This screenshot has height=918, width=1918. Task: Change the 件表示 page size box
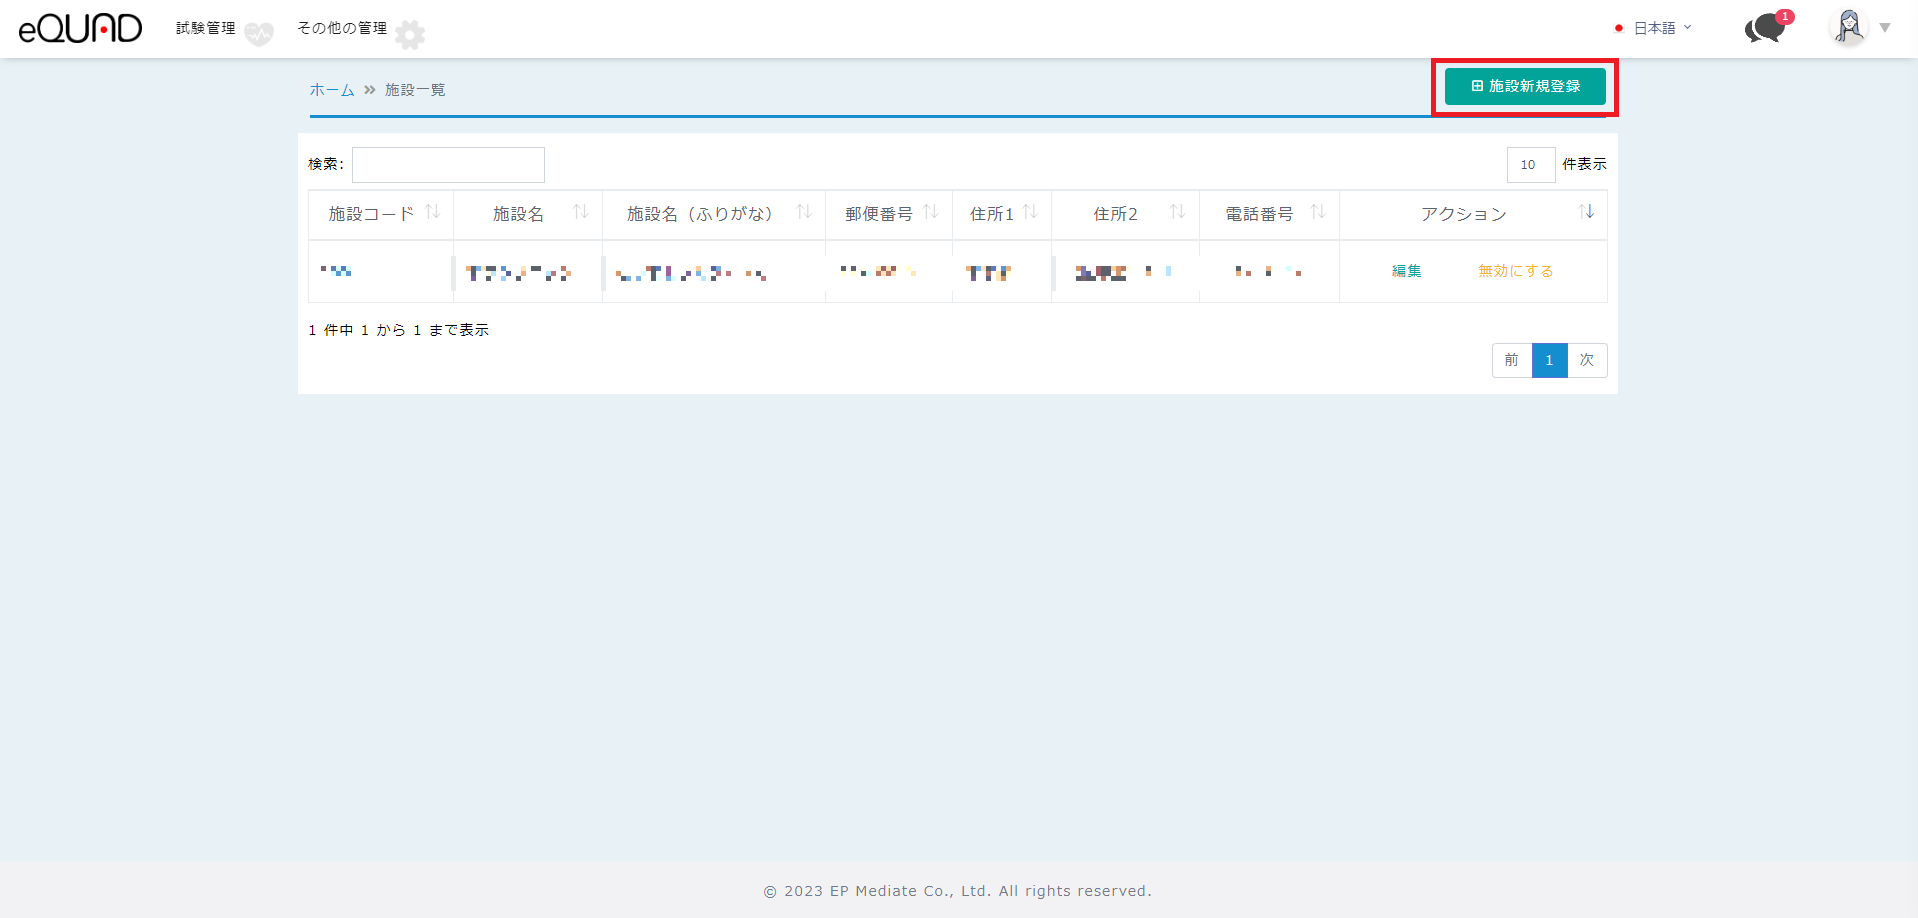click(1530, 165)
